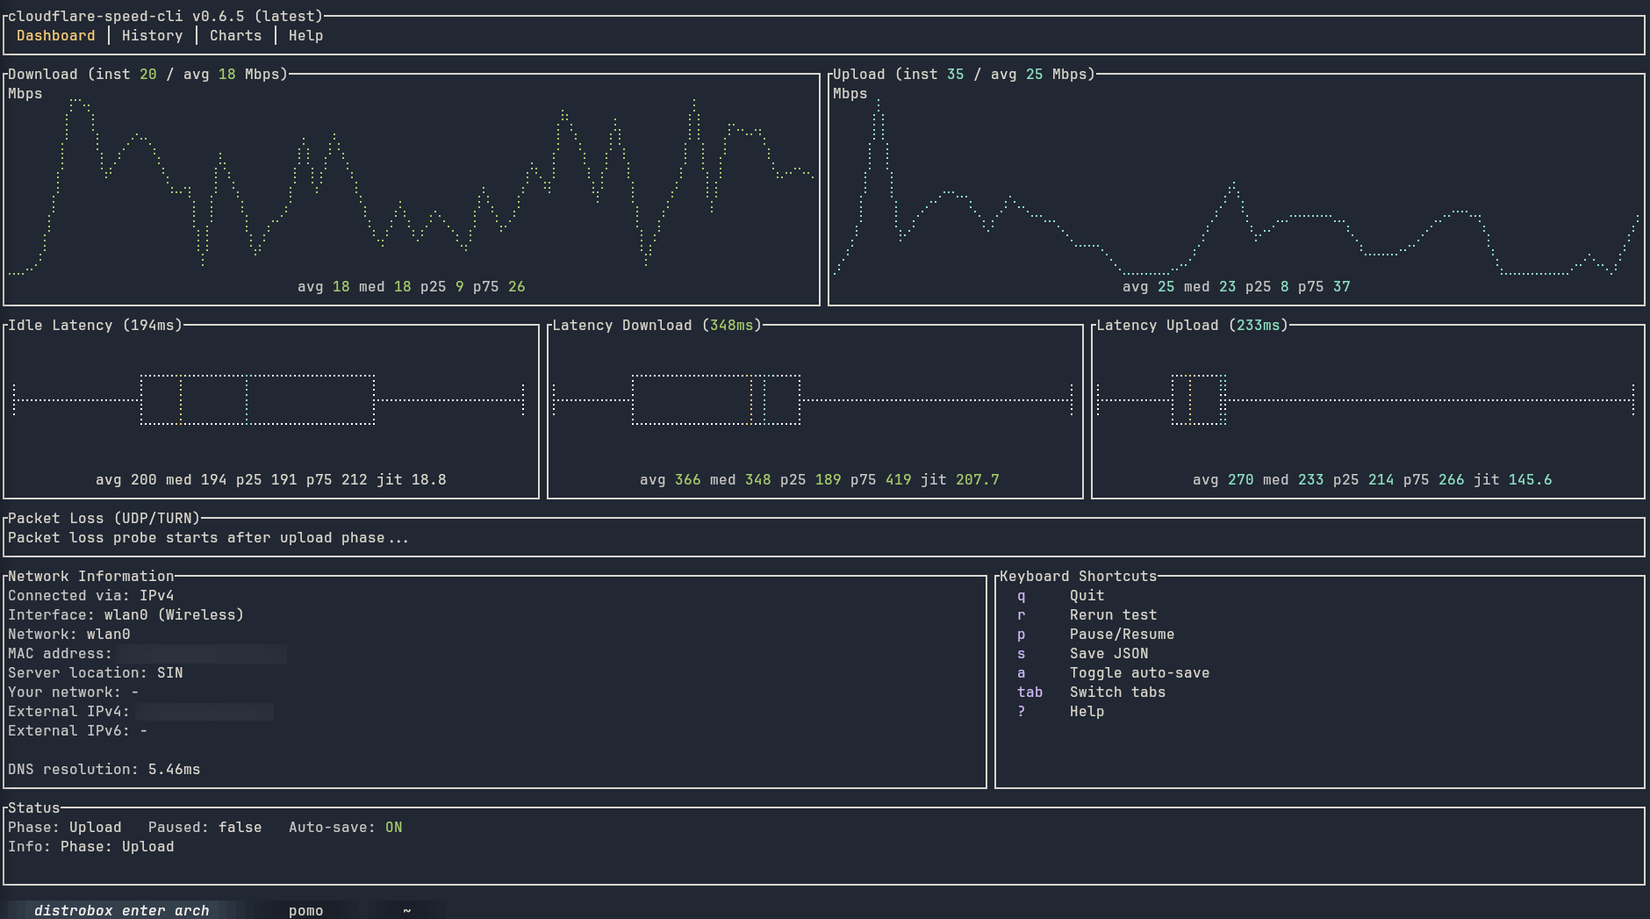
Task: Select the distrobox enter arch taskbar entry
Action: [124, 910]
